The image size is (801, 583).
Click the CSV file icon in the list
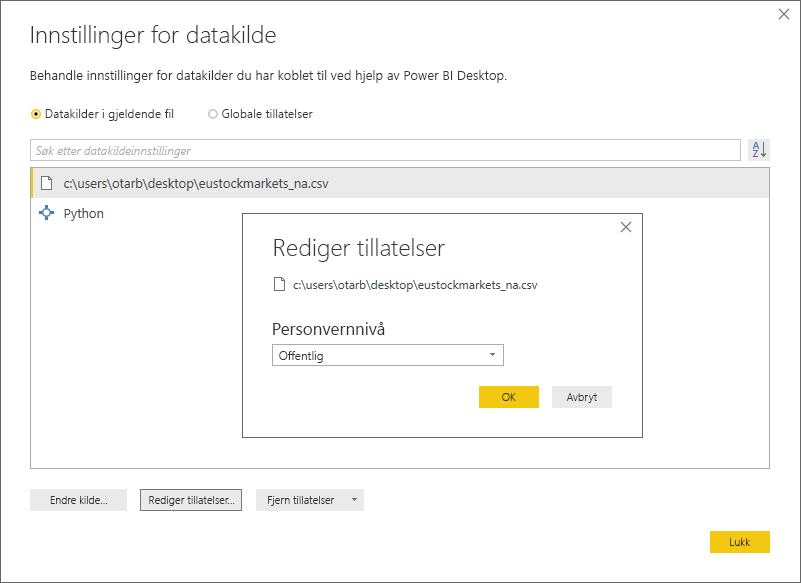click(x=45, y=183)
